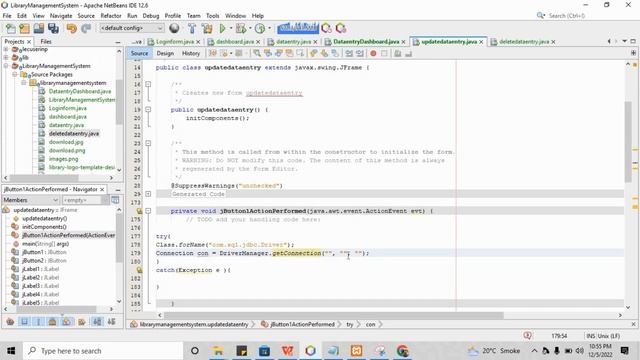This screenshot has width=640, height=360.
Task: Expand the Generated Code fold on line 29
Action: point(148,194)
